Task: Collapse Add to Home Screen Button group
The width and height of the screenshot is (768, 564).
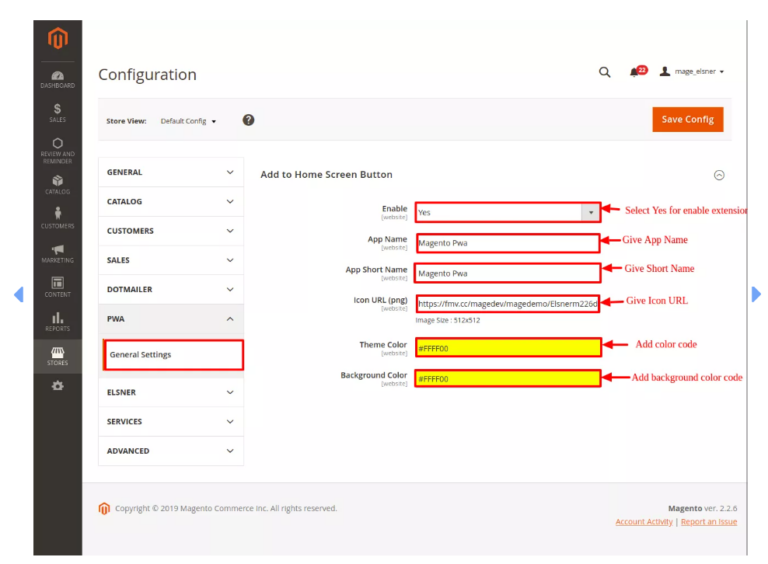Action: (x=719, y=175)
